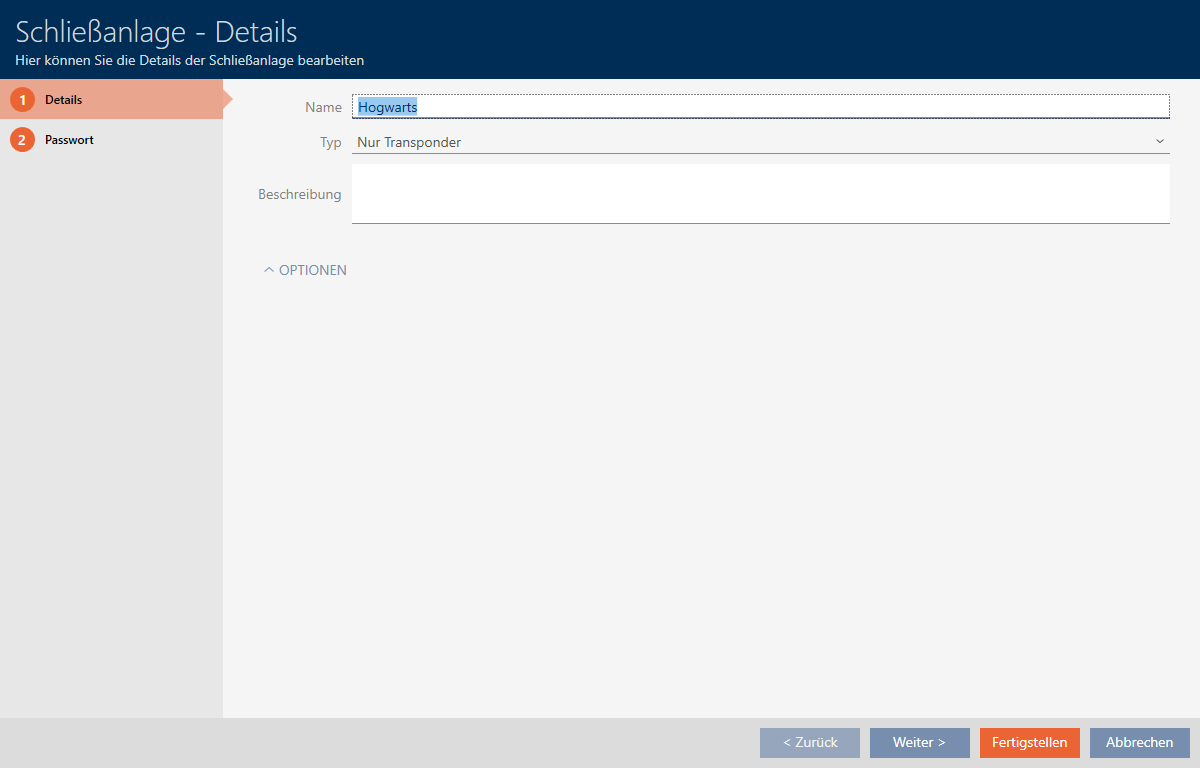The width and height of the screenshot is (1200, 768).
Task: Collapse the OPTIONEN section via its chevron
Action: [x=268, y=270]
